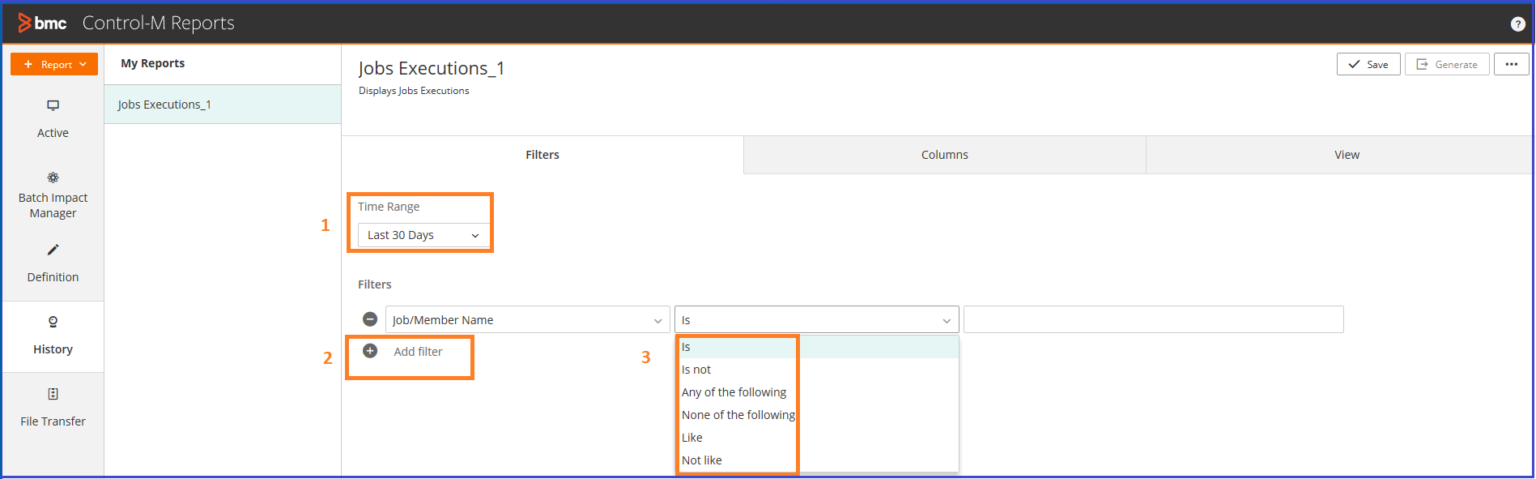Open the File Transfer section
The image size is (1536, 479).
pos(53,407)
